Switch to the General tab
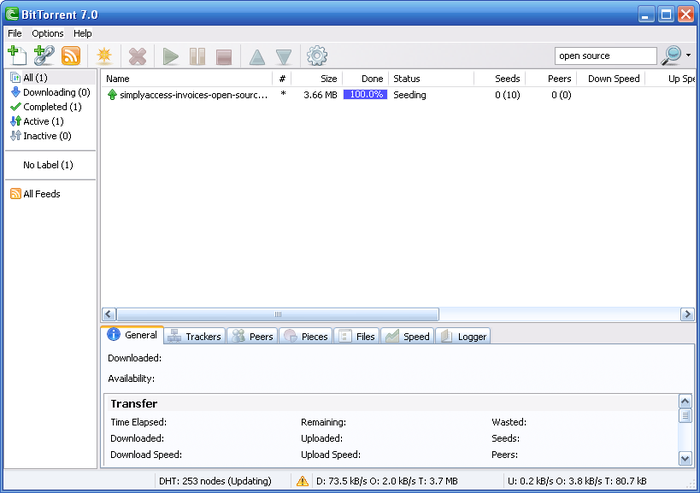 point(132,335)
